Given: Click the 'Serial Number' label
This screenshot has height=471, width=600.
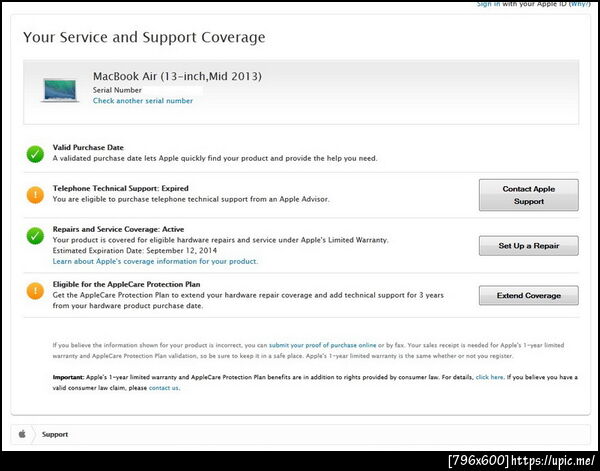Looking at the screenshot, I should coord(117,90).
